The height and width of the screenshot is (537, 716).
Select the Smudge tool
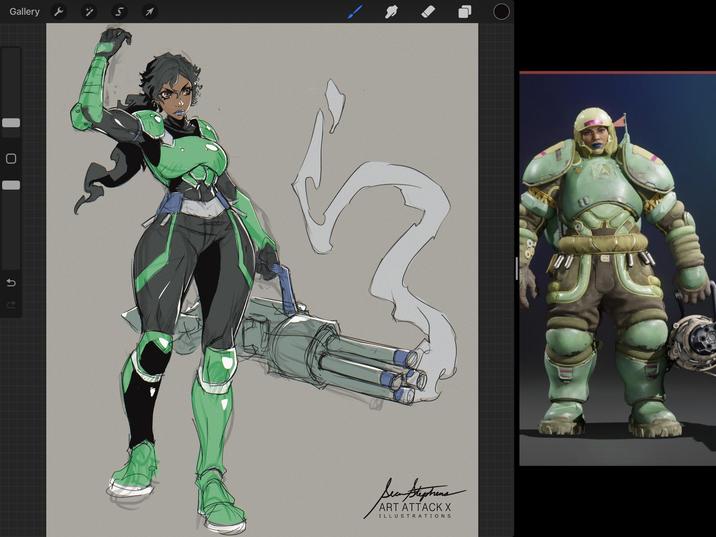coord(391,12)
